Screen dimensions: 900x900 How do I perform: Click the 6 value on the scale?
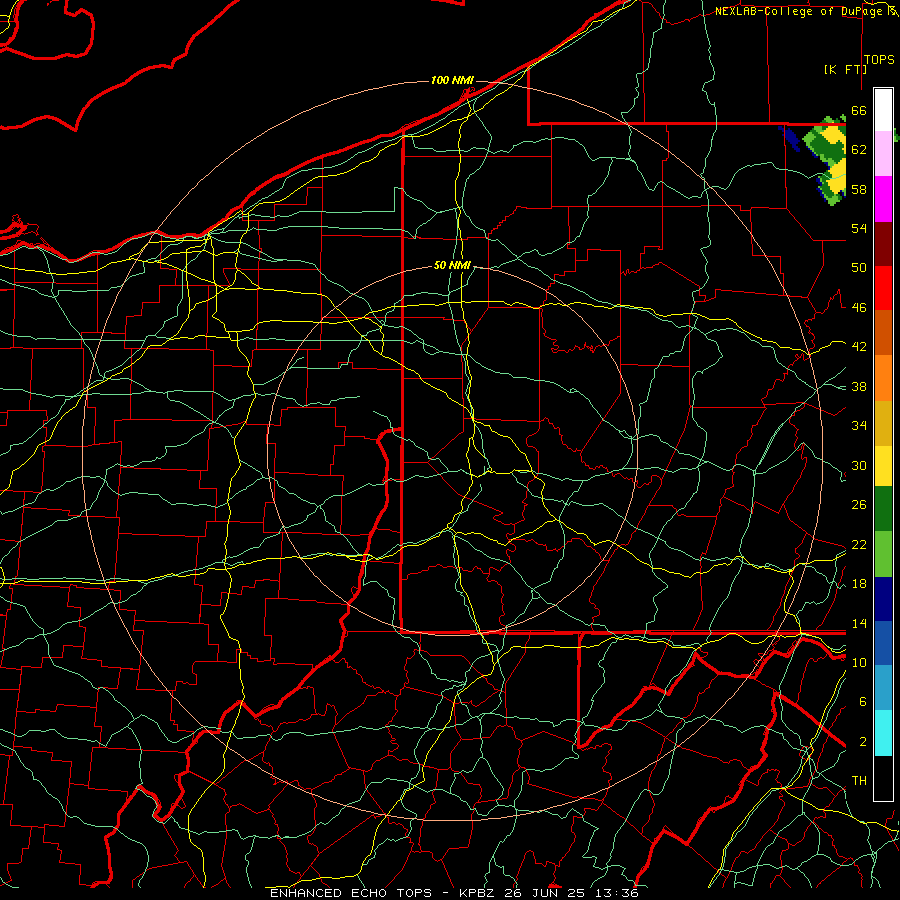click(863, 701)
